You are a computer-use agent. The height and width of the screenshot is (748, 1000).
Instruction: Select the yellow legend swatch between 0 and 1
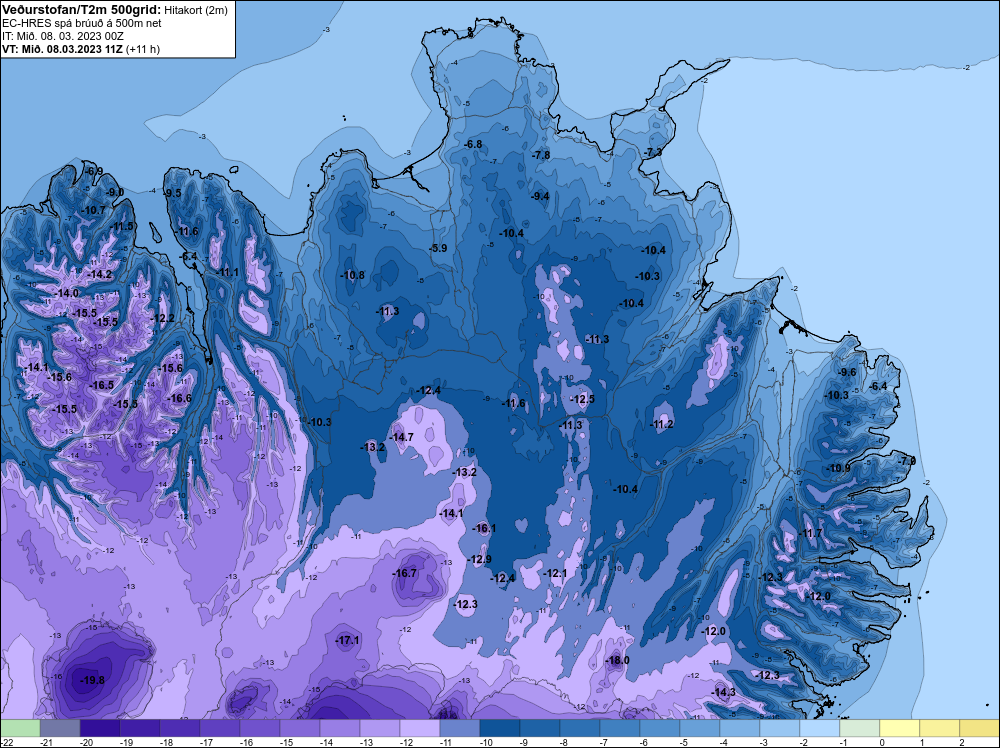tap(899, 728)
